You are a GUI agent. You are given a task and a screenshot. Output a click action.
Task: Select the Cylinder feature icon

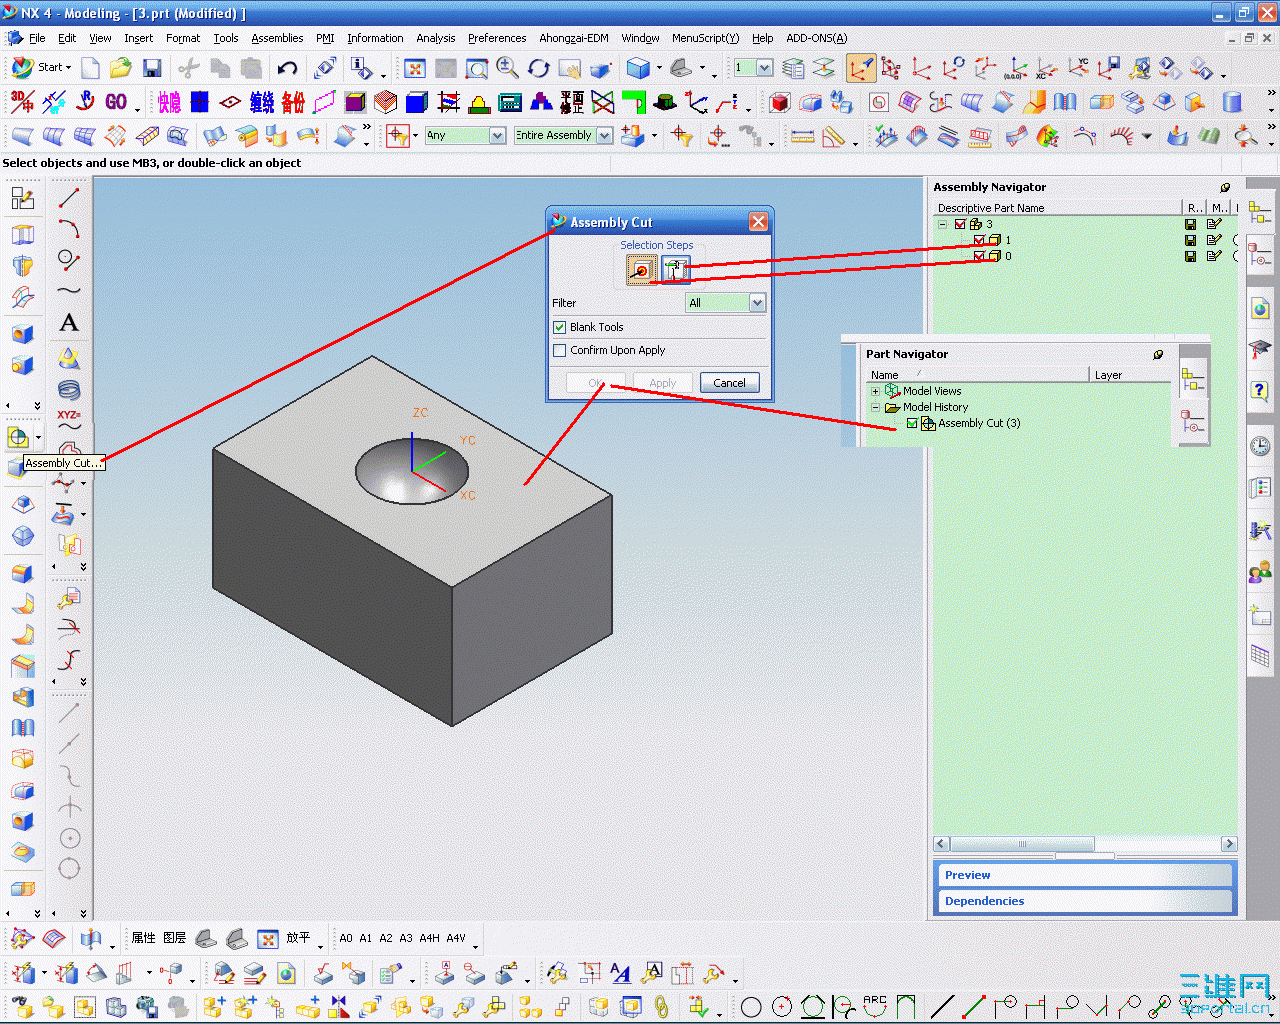pos(1232,102)
